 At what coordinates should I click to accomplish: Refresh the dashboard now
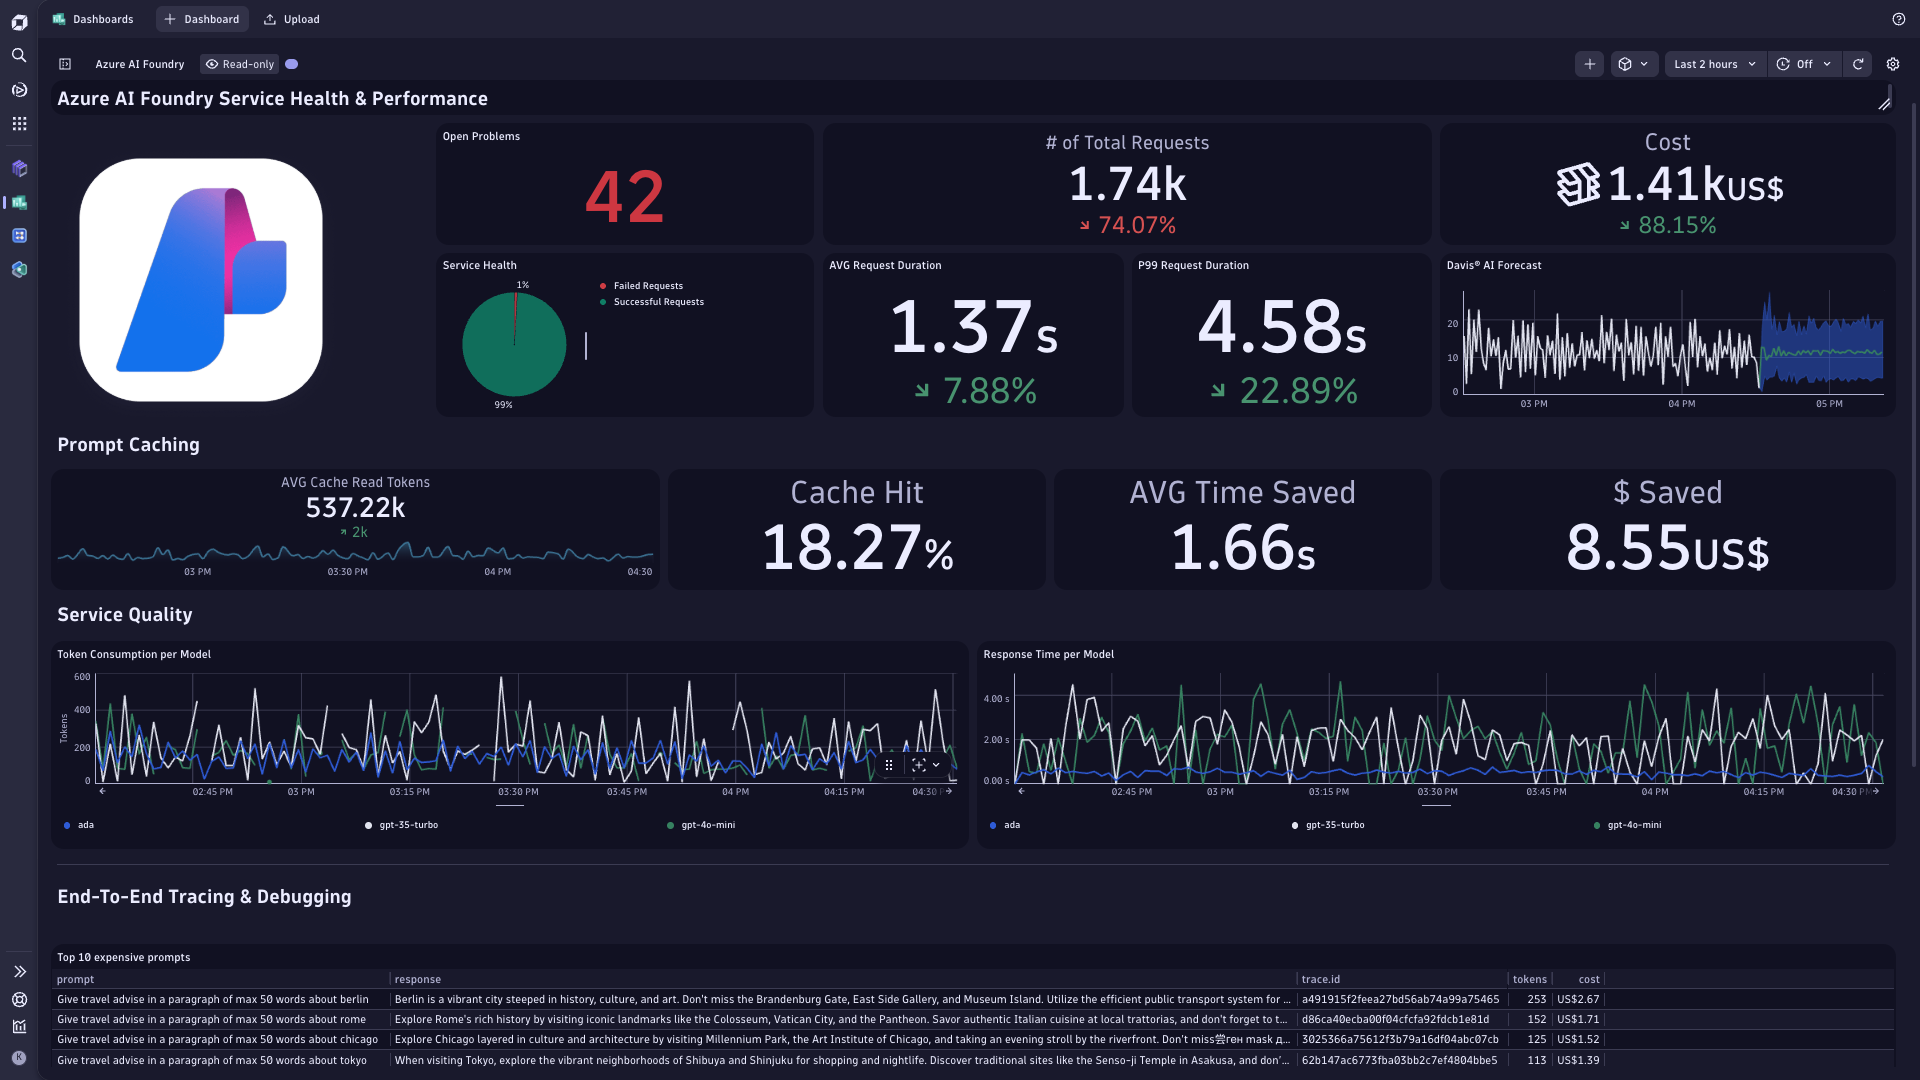coord(1858,64)
